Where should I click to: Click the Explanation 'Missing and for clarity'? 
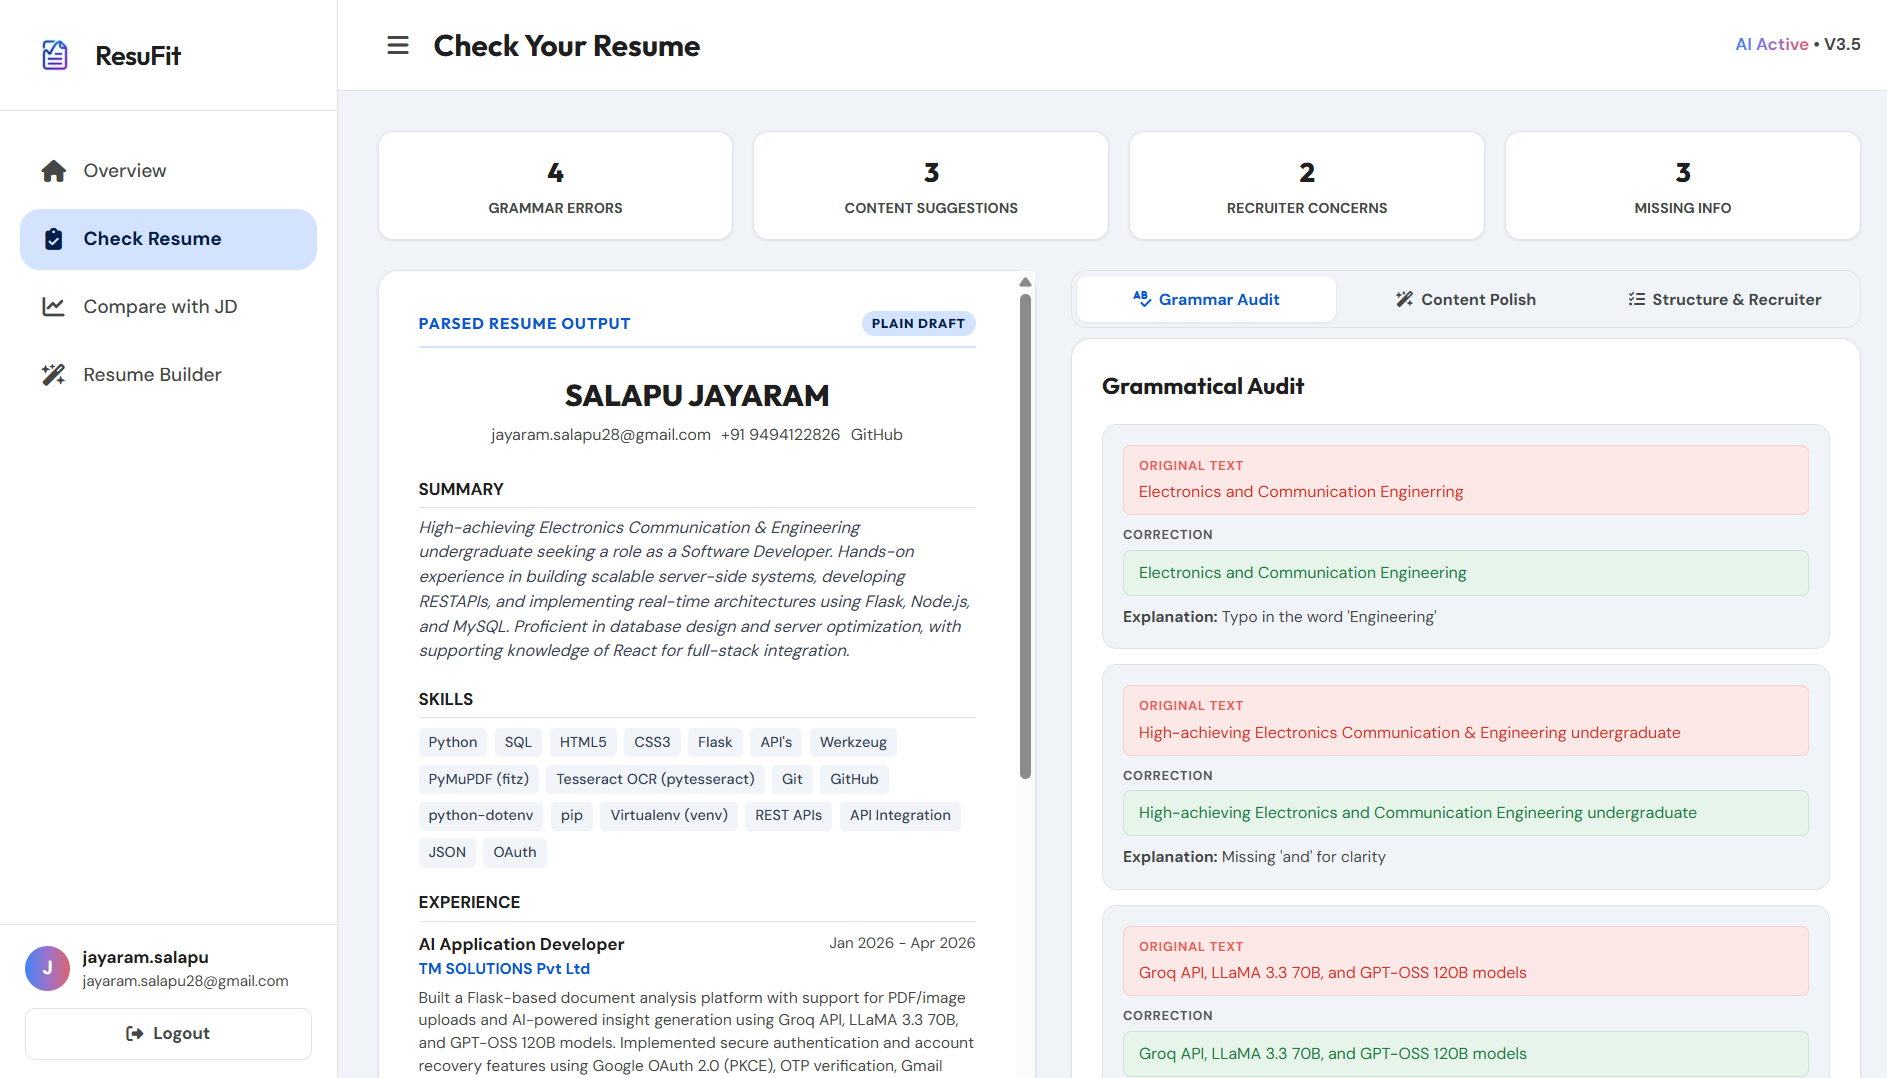[1254, 857]
